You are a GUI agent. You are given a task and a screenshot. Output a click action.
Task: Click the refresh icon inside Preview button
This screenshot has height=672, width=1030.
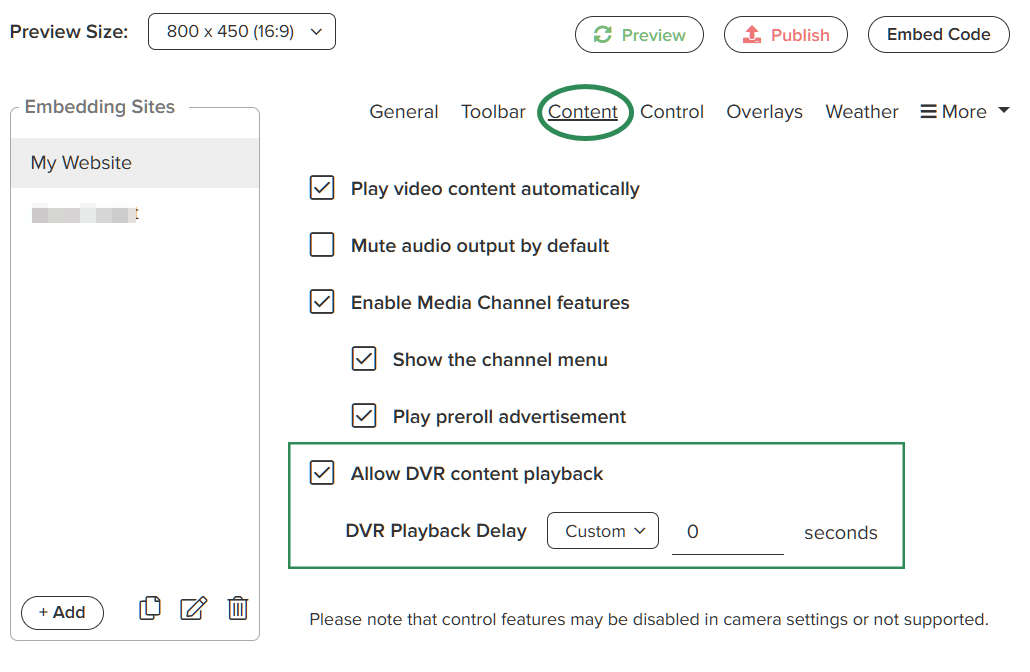[602, 34]
